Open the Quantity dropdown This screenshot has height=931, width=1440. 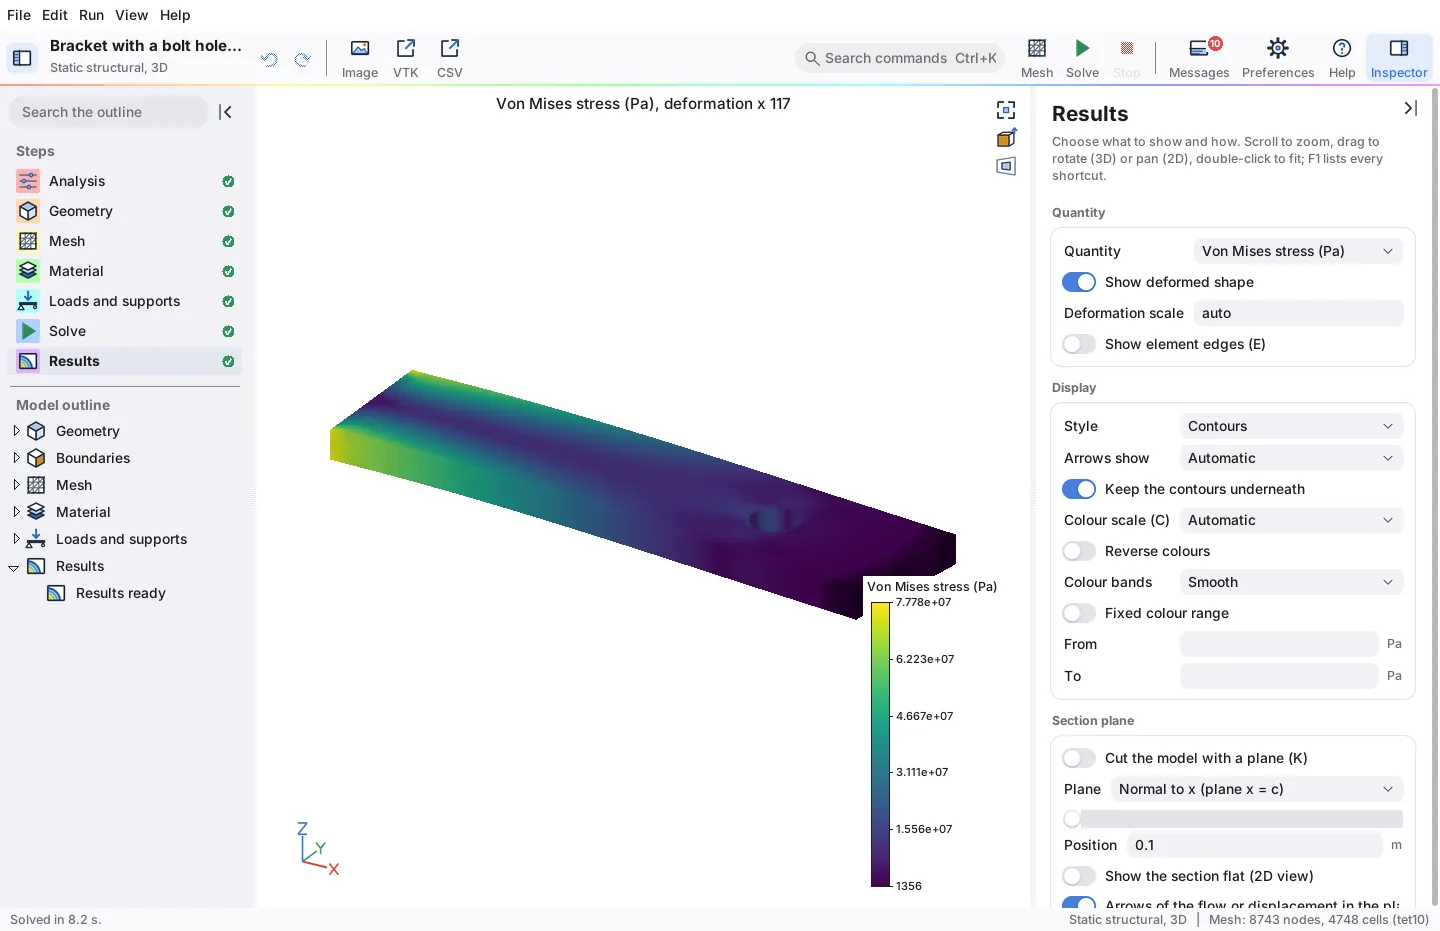coord(1298,251)
